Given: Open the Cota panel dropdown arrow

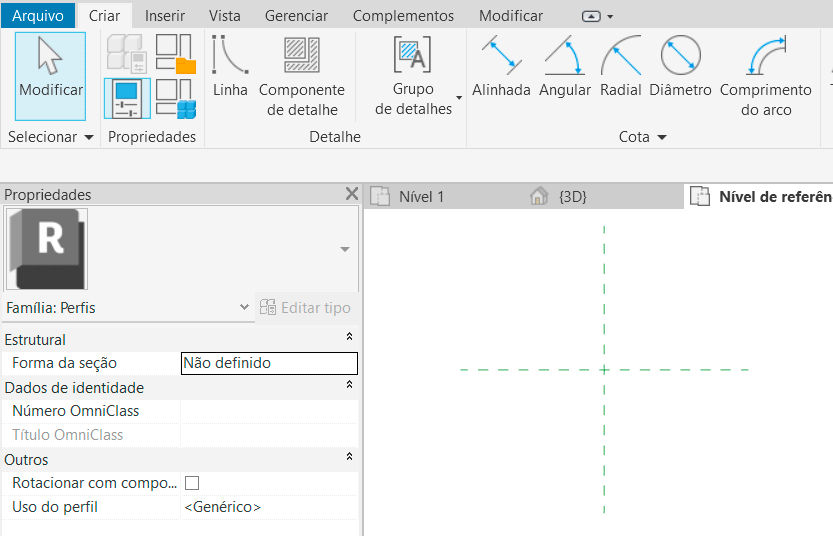Looking at the screenshot, I should (661, 137).
